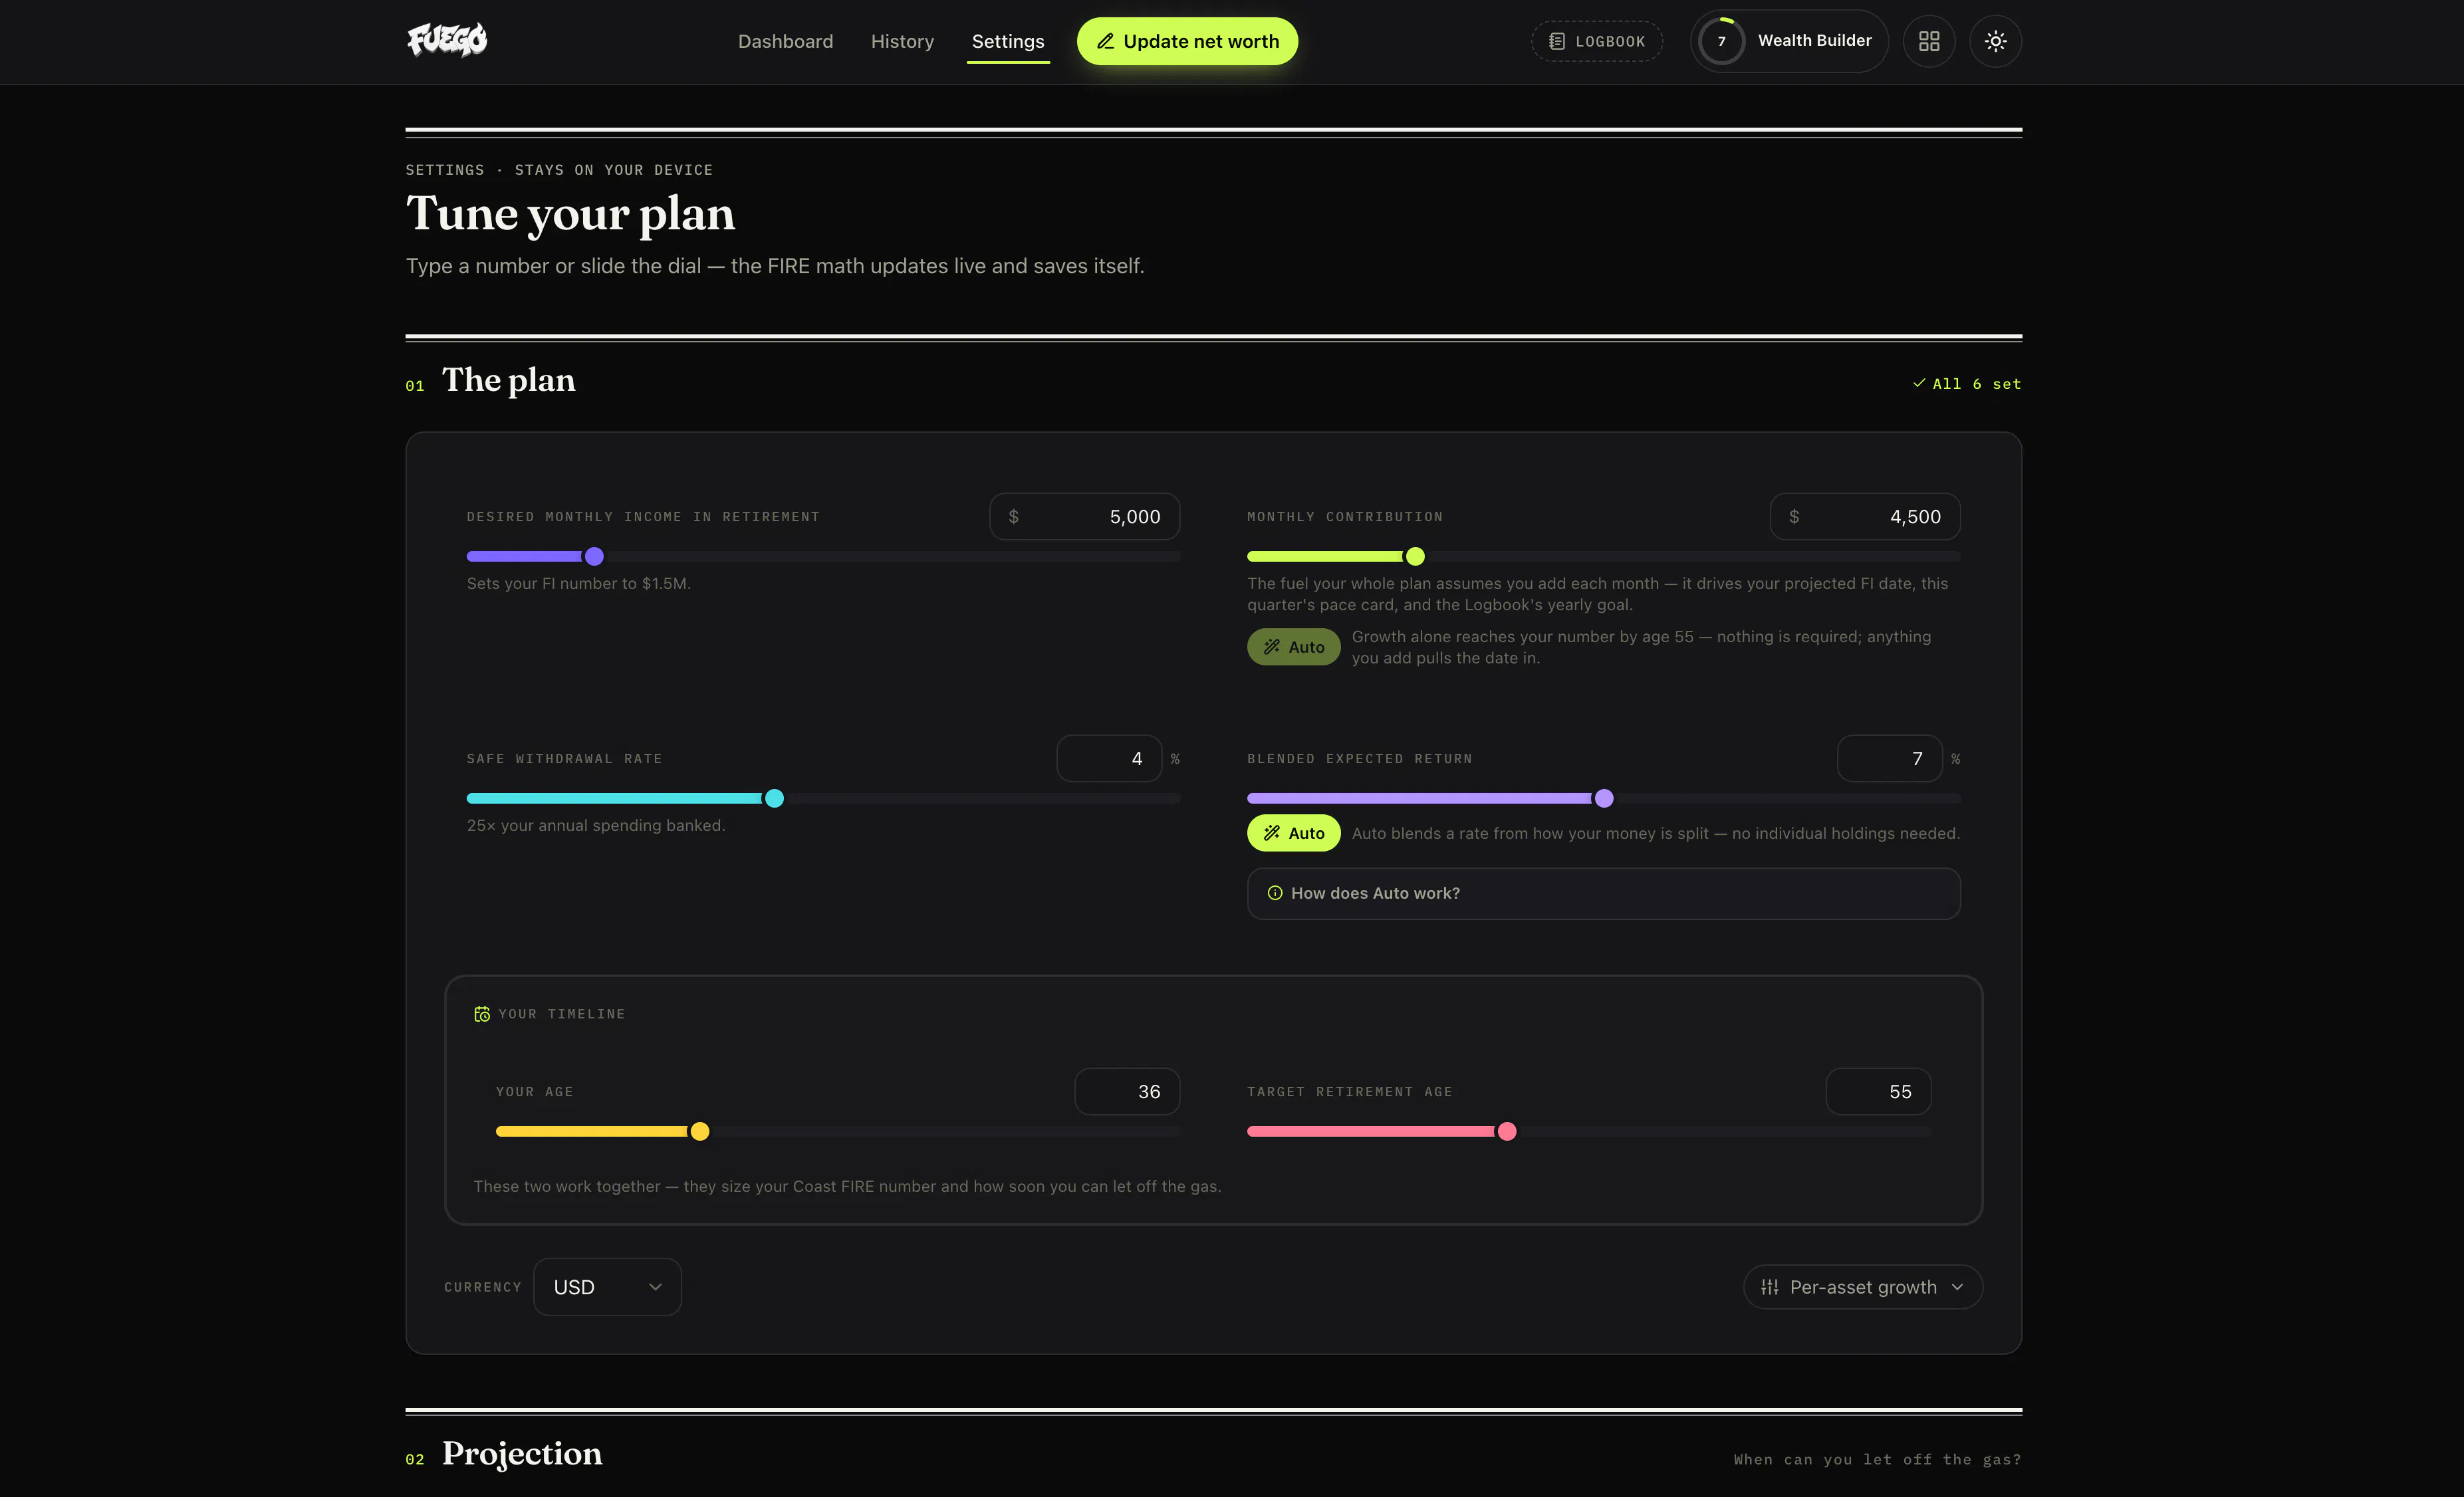Viewport: 2464px width, 1497px height.
Task: Click Update net worth button
Action: (x=1187, y=41)
